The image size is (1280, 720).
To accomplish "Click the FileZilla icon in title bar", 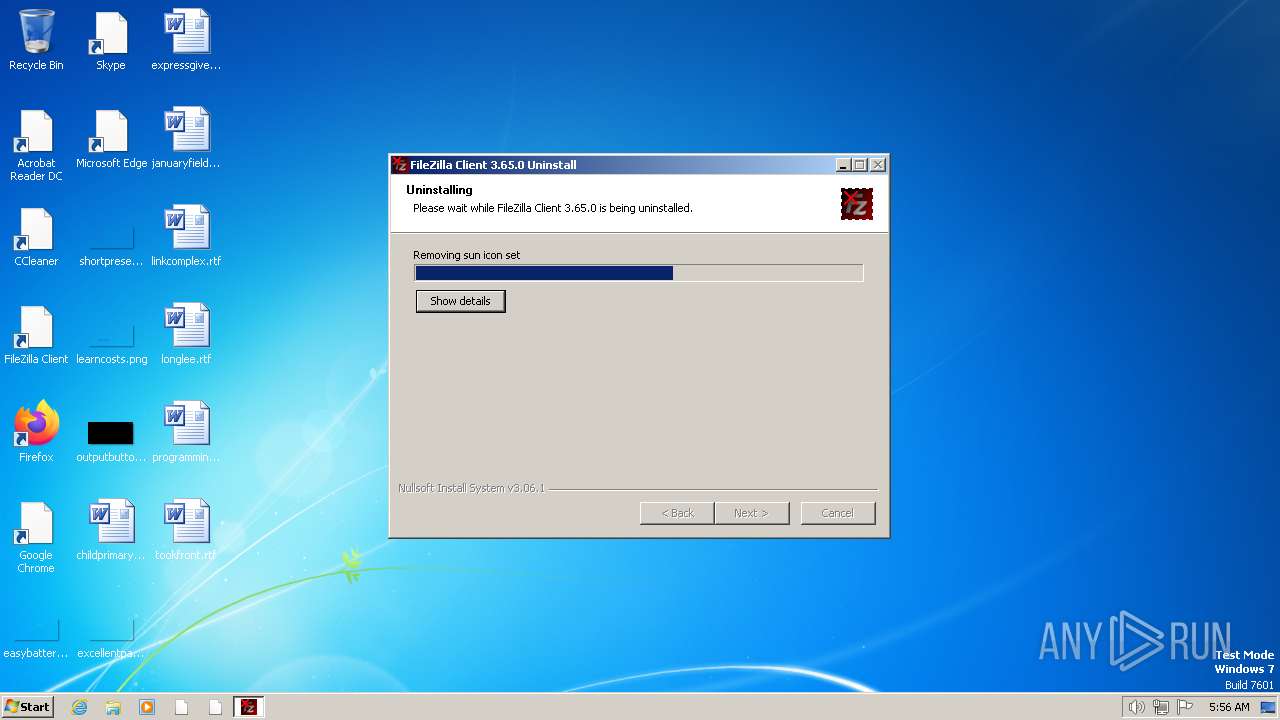I will (x=400, y=165).
